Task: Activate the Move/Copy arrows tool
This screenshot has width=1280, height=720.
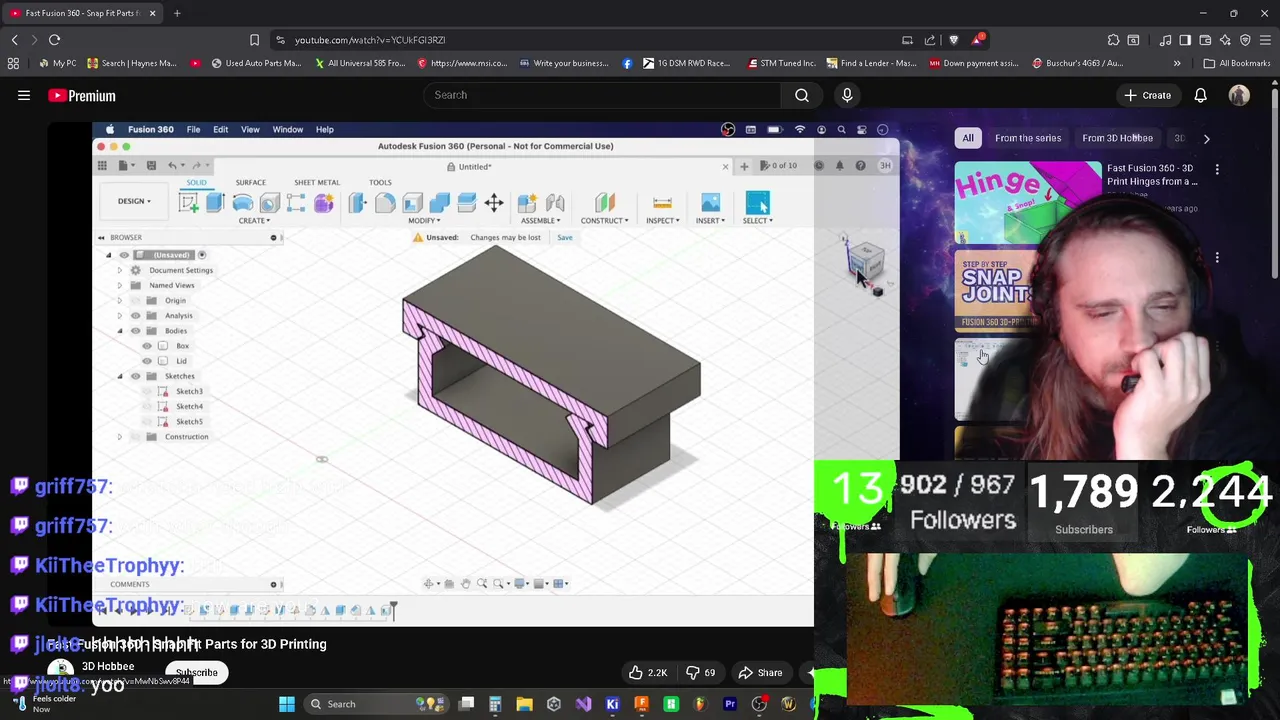Action: (x=494, y=203)
